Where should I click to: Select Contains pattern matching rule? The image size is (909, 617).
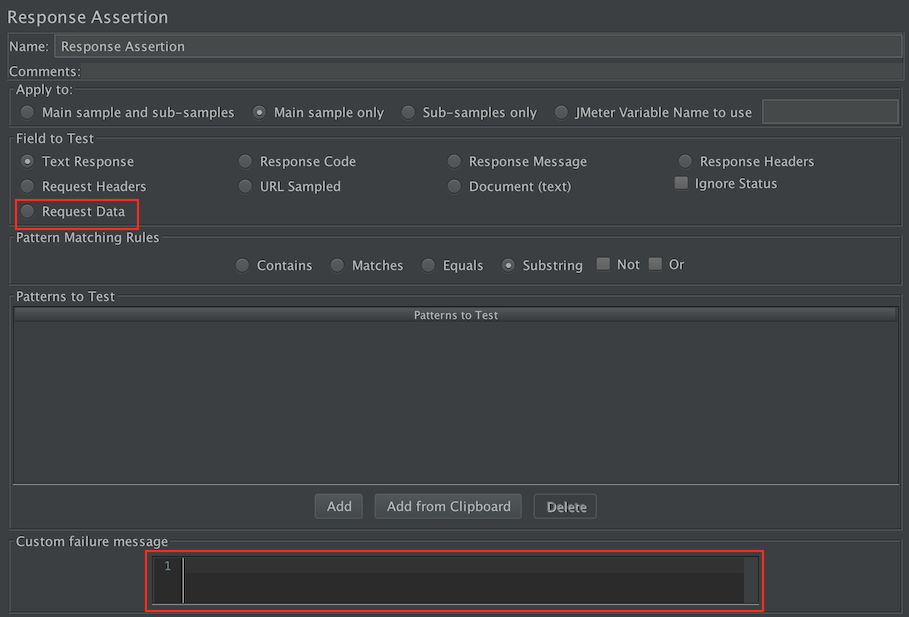click(x=243, y=266)
